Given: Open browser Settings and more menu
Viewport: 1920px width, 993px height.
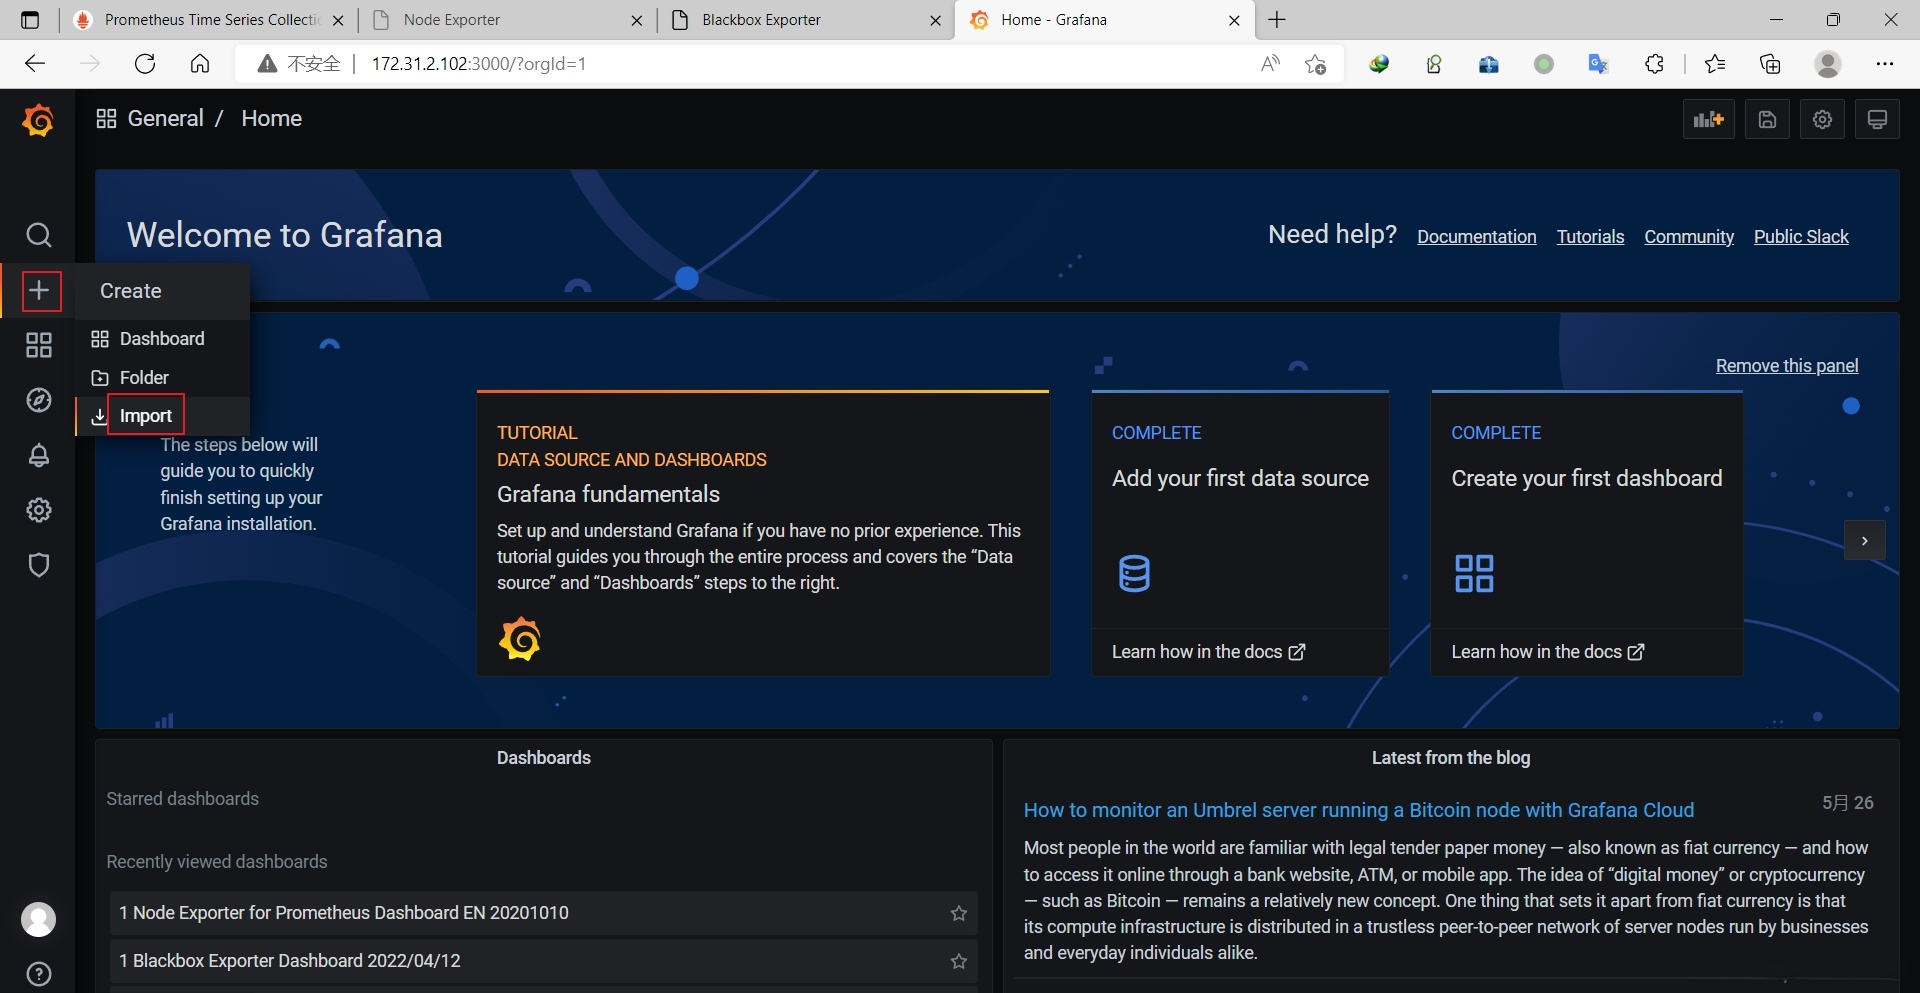Looking at the screenshot, I should pyautogui.click(x=1885, y=64).
